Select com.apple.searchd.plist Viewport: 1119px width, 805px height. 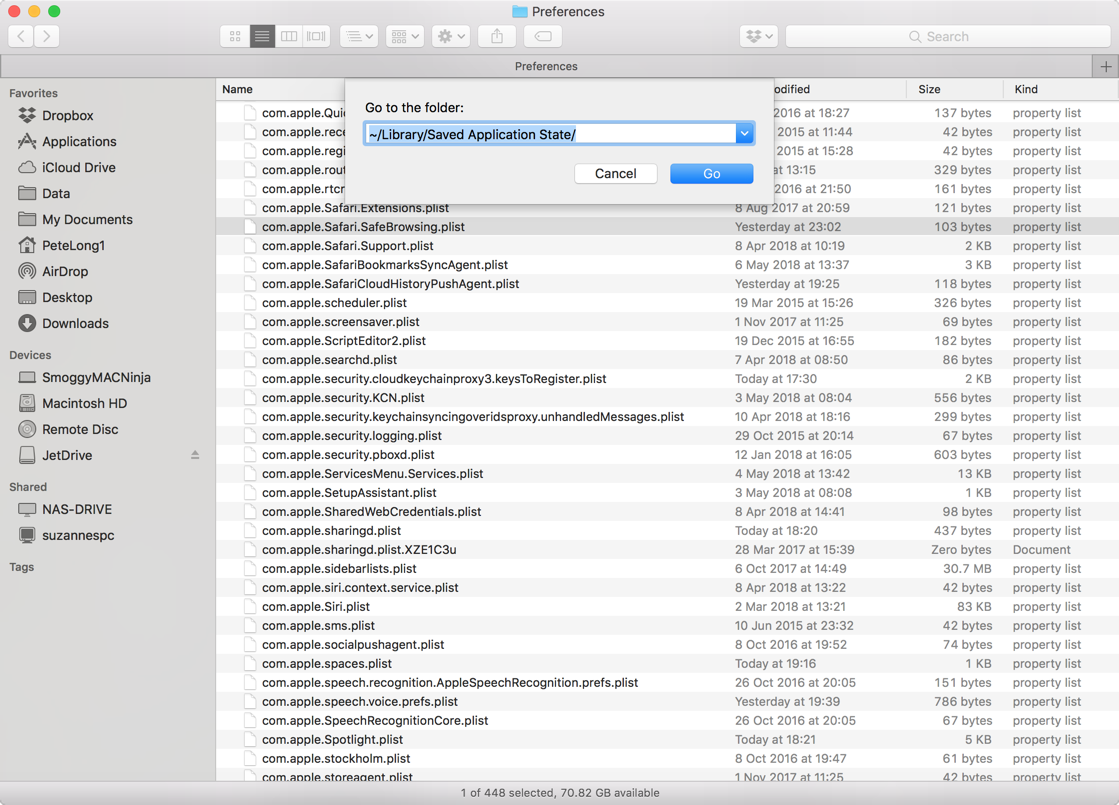(x=667, y=360)
